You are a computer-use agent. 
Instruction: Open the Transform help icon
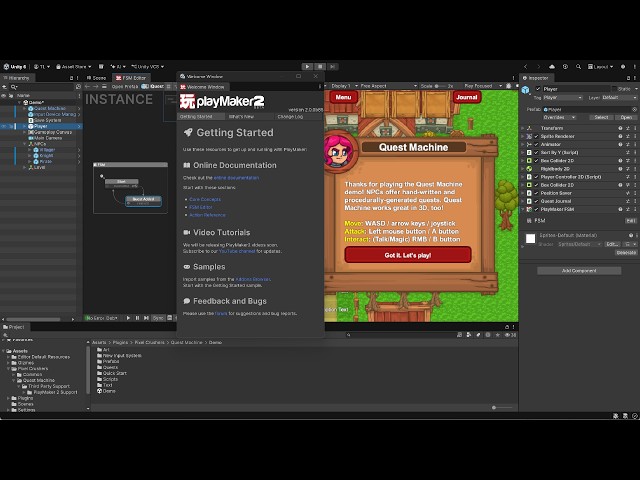pyautogui.click(x=620, y=128)
